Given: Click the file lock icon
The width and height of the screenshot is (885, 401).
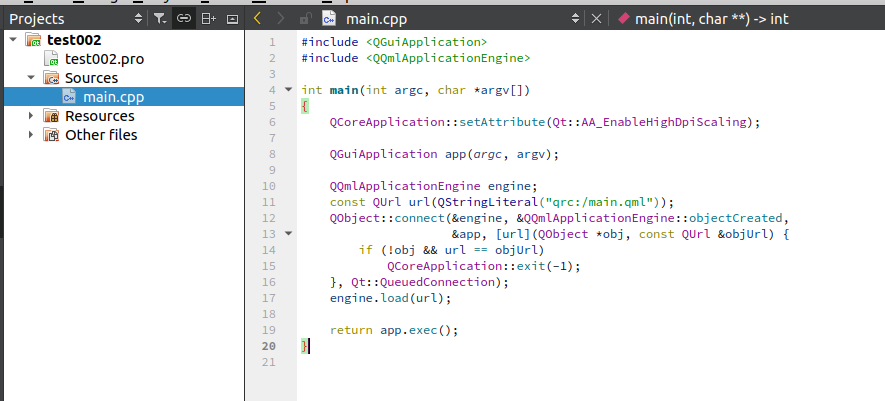Looking at the screenshot, I should tap(305, 19).
